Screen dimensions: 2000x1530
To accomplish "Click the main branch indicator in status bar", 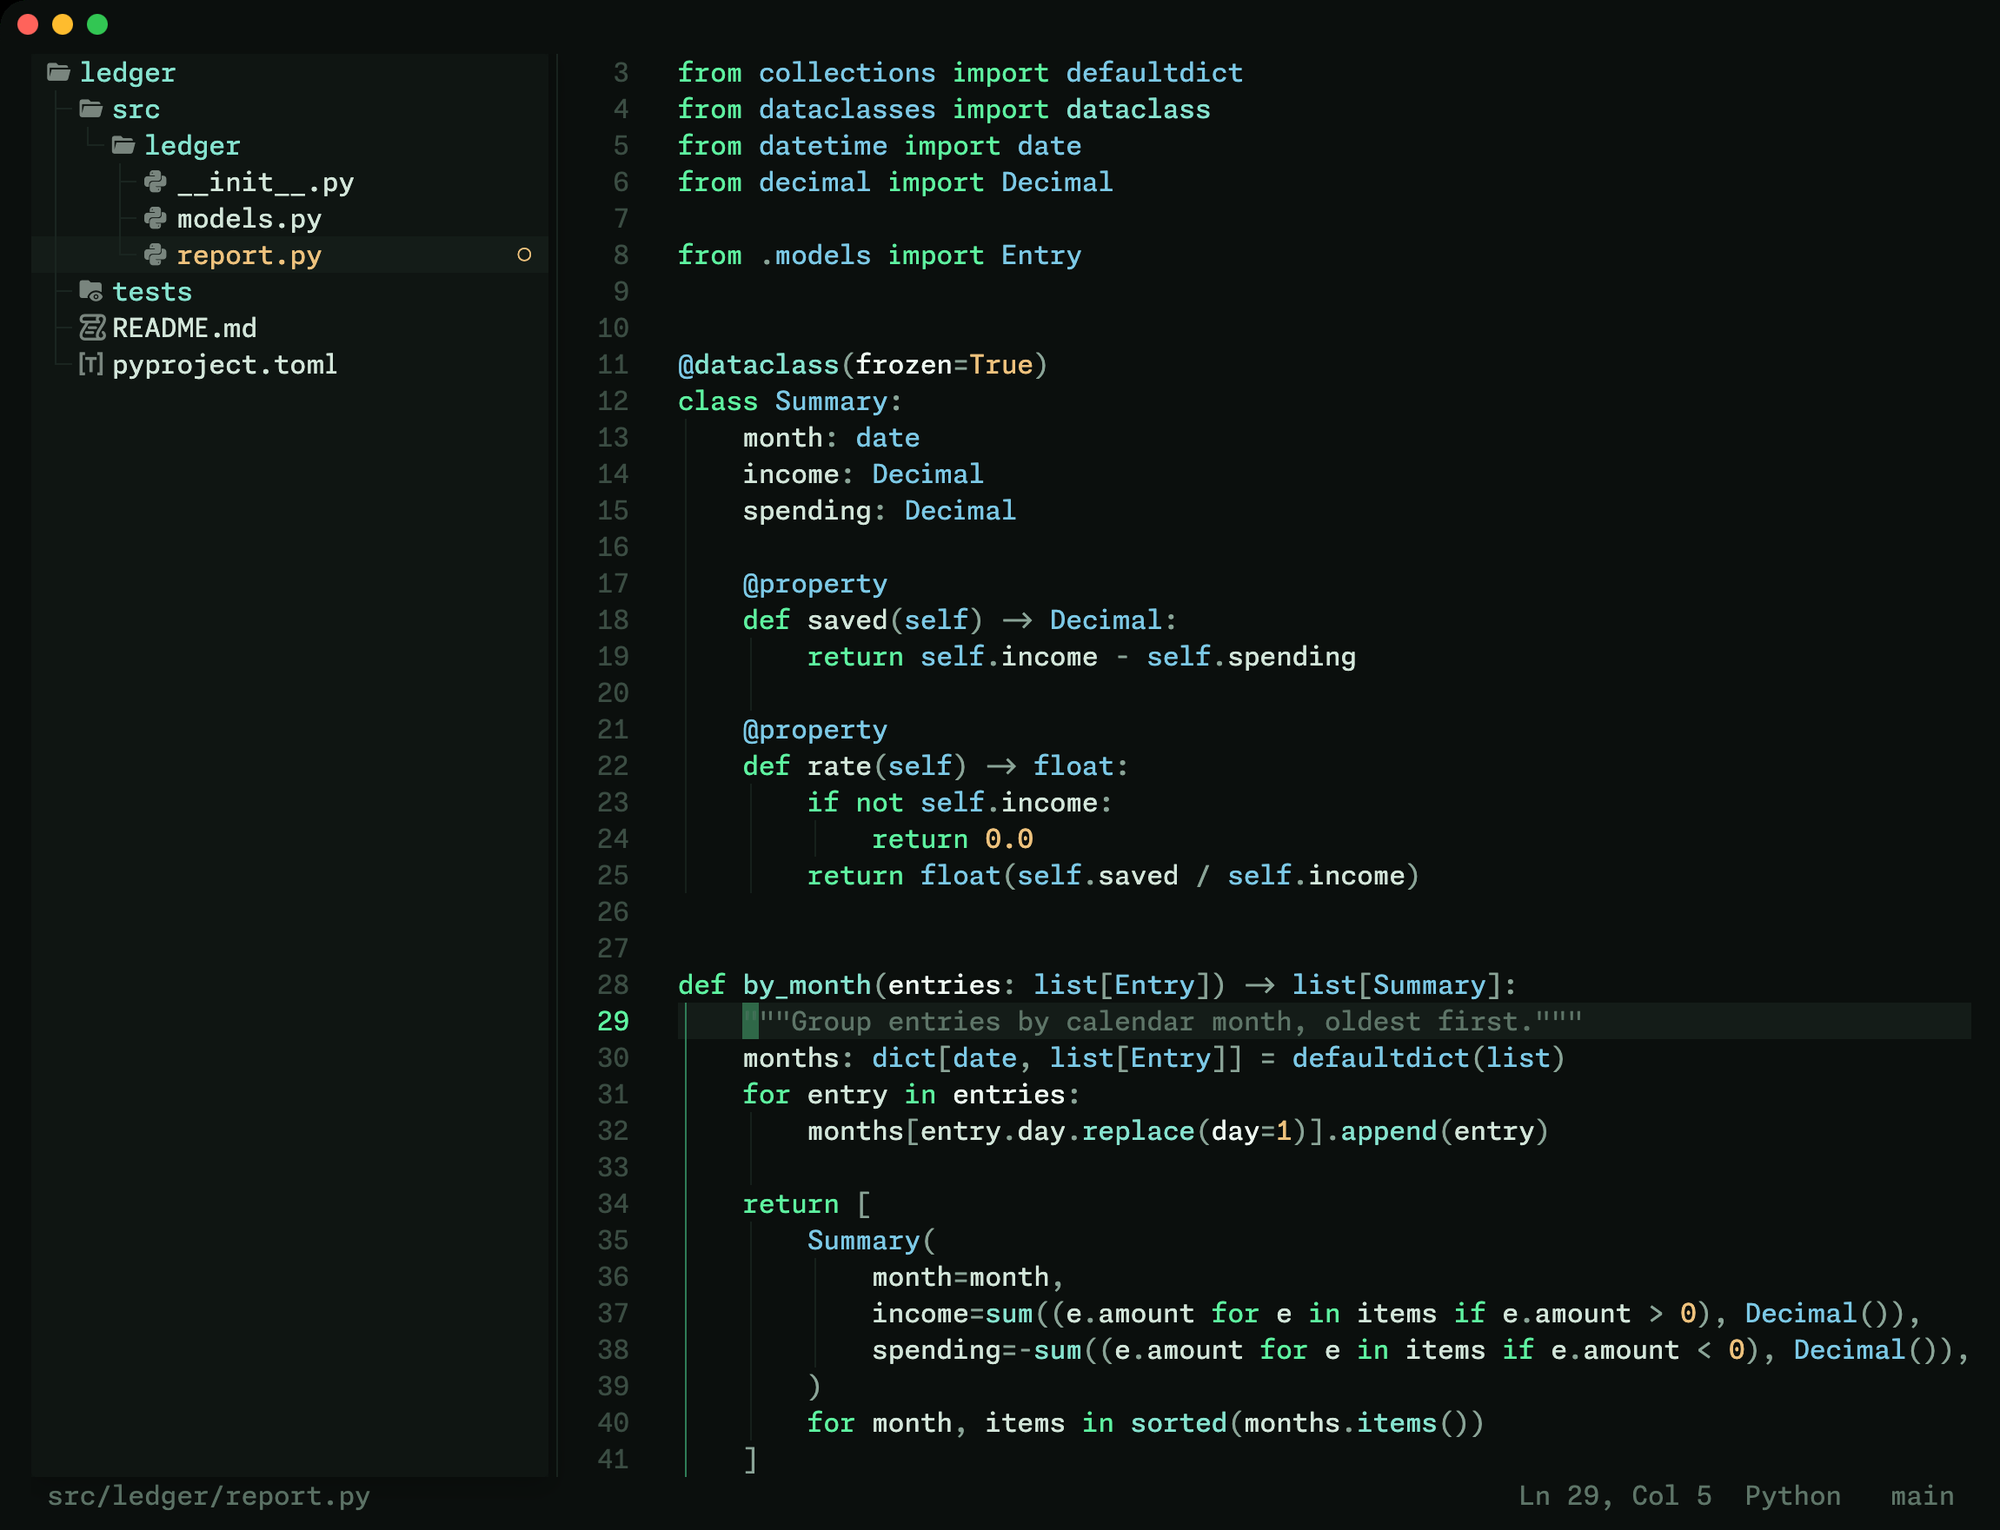I will (1922, 1496).
